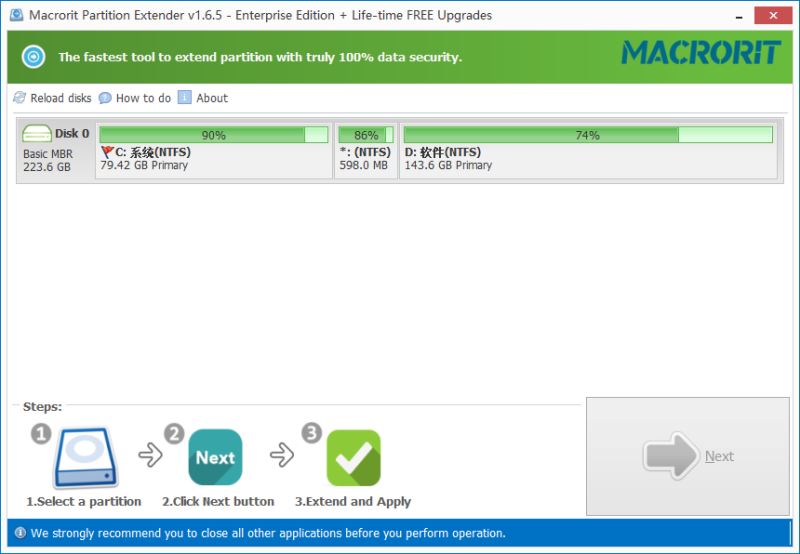Click the 1.Select a partition caption
This screenshot has height=554, width=800.
[x=84, y=501]
